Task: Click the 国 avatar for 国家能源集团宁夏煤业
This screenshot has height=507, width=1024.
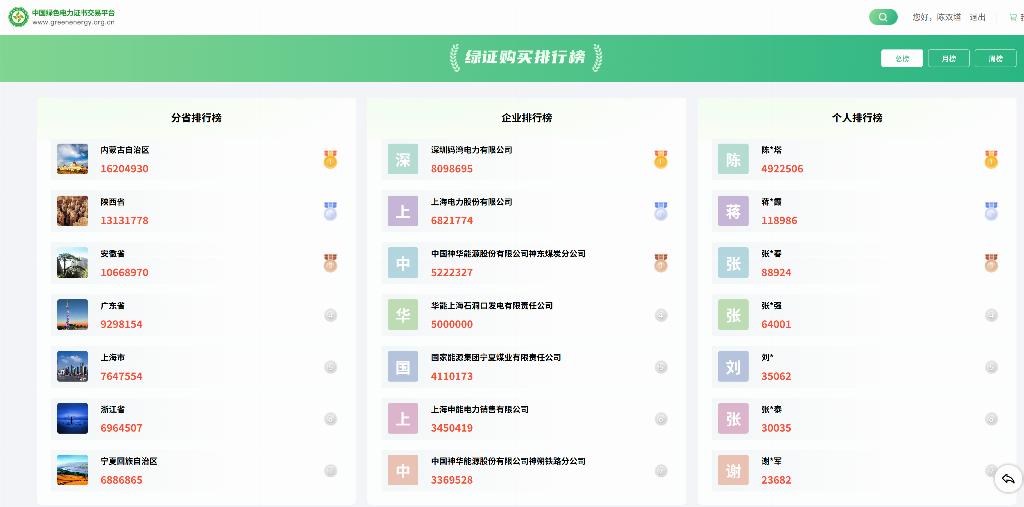Action: click(403, 367)
